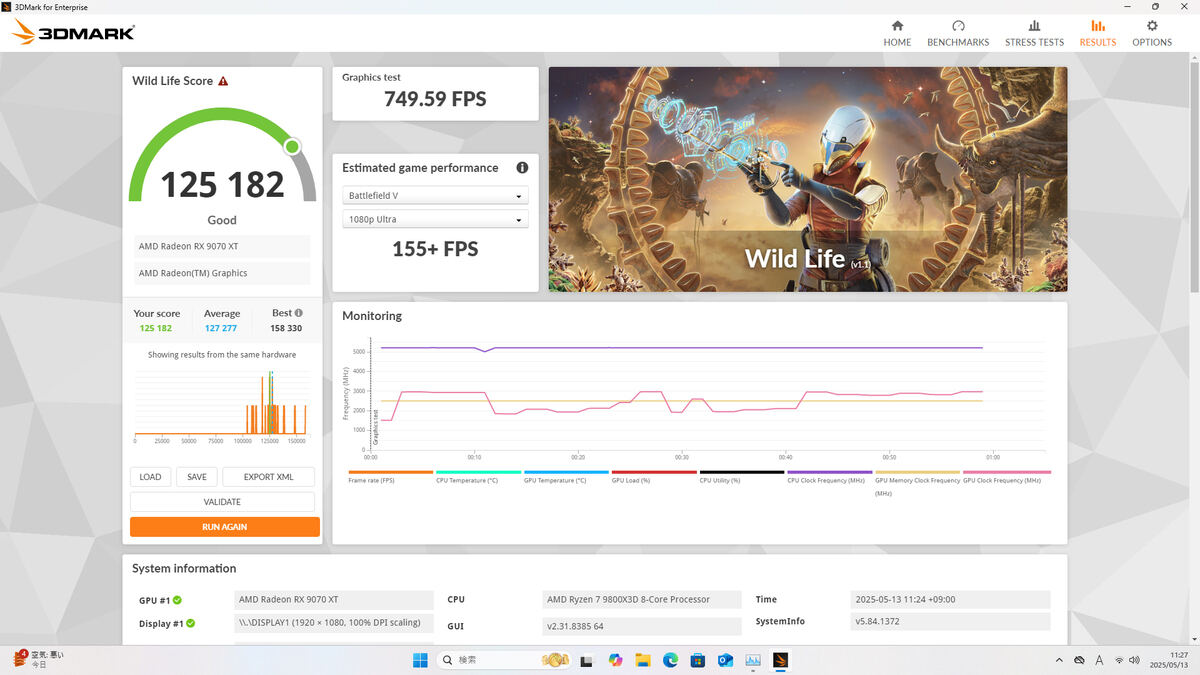
Task: Click the AMD Radeon RX 9070 XT score label
Action: pyautogui.click(x=222, y=246)
